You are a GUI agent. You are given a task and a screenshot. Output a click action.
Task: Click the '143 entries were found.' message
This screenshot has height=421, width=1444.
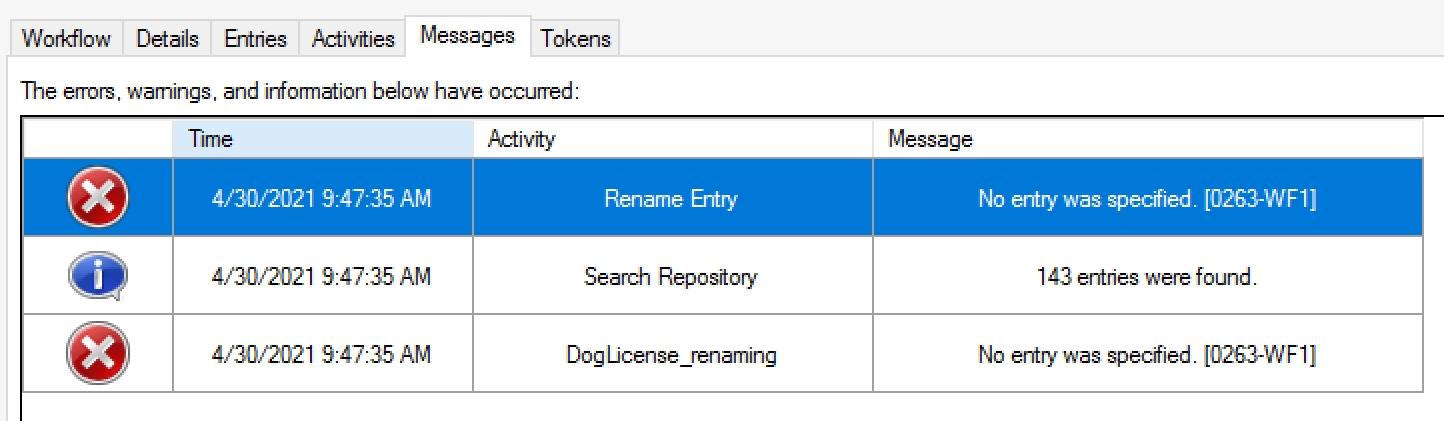click(x=1147, y=277)
